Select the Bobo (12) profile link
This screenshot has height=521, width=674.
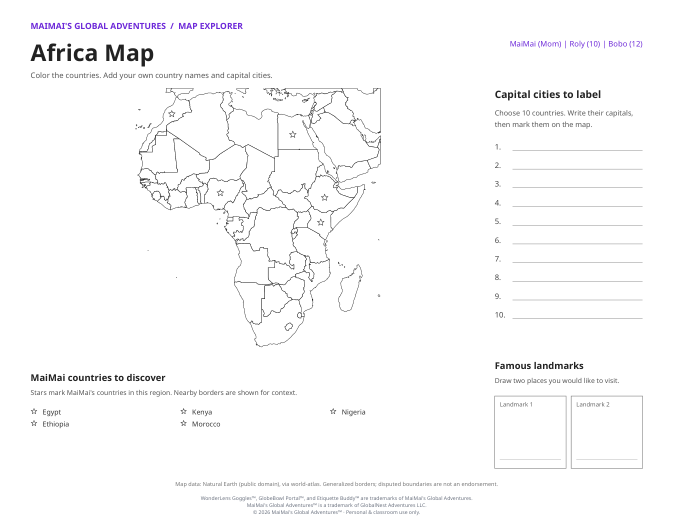(x=625, y=44)
